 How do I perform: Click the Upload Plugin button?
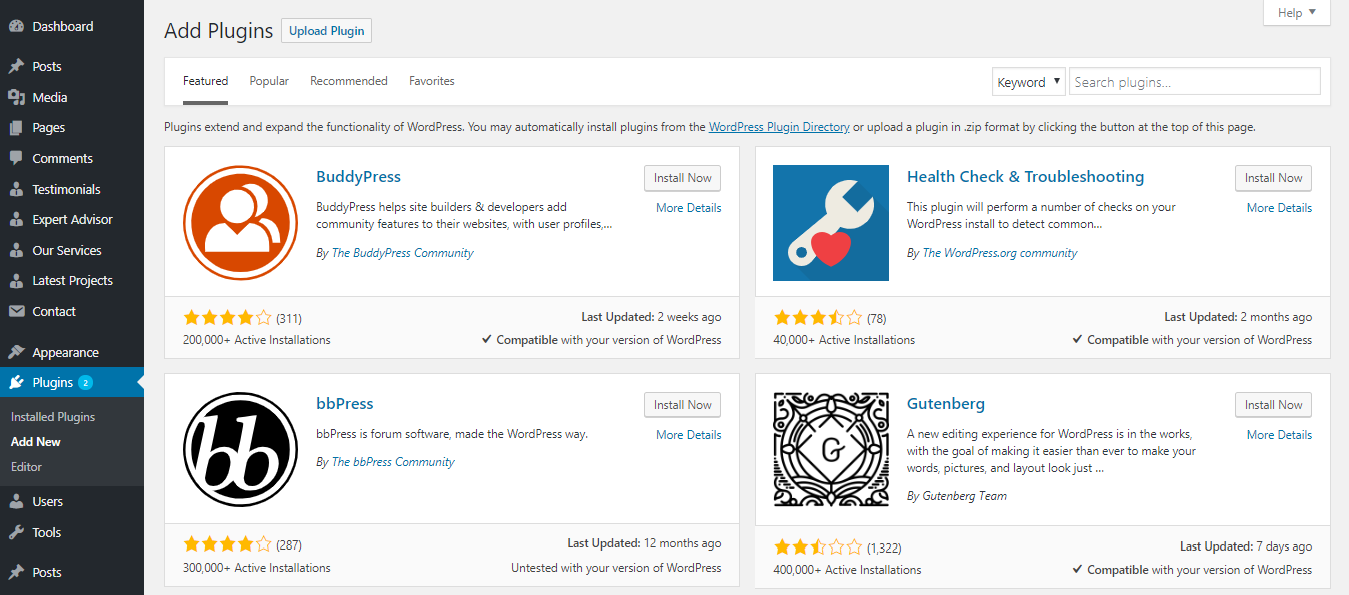pos(326,31)
